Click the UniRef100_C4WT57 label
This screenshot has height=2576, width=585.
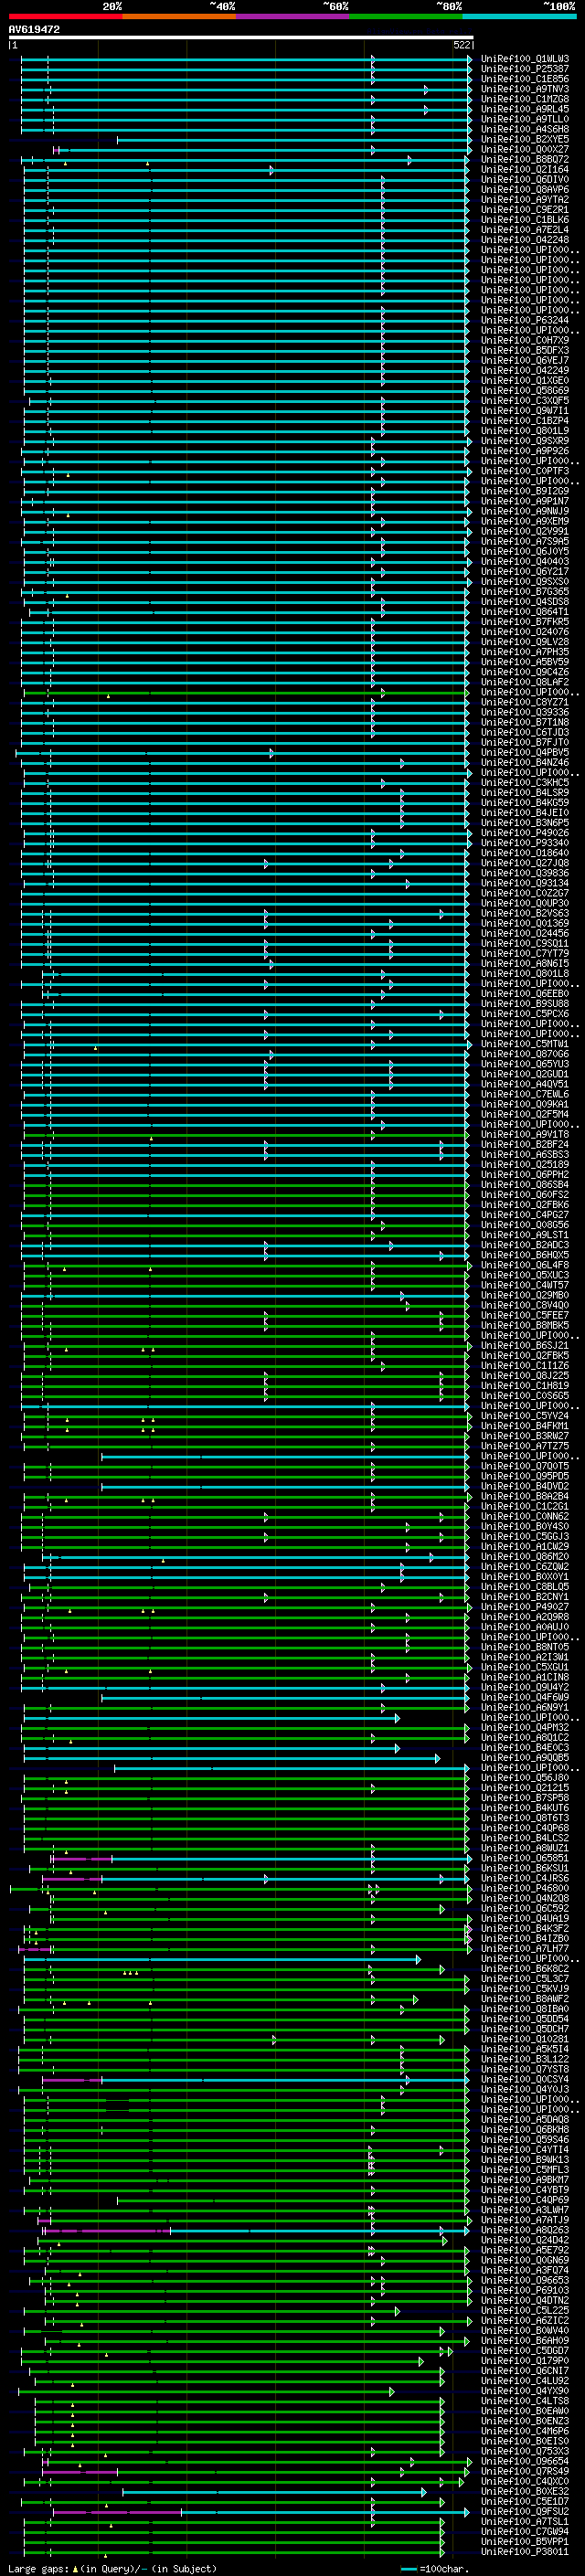(x=525, y=1286)
